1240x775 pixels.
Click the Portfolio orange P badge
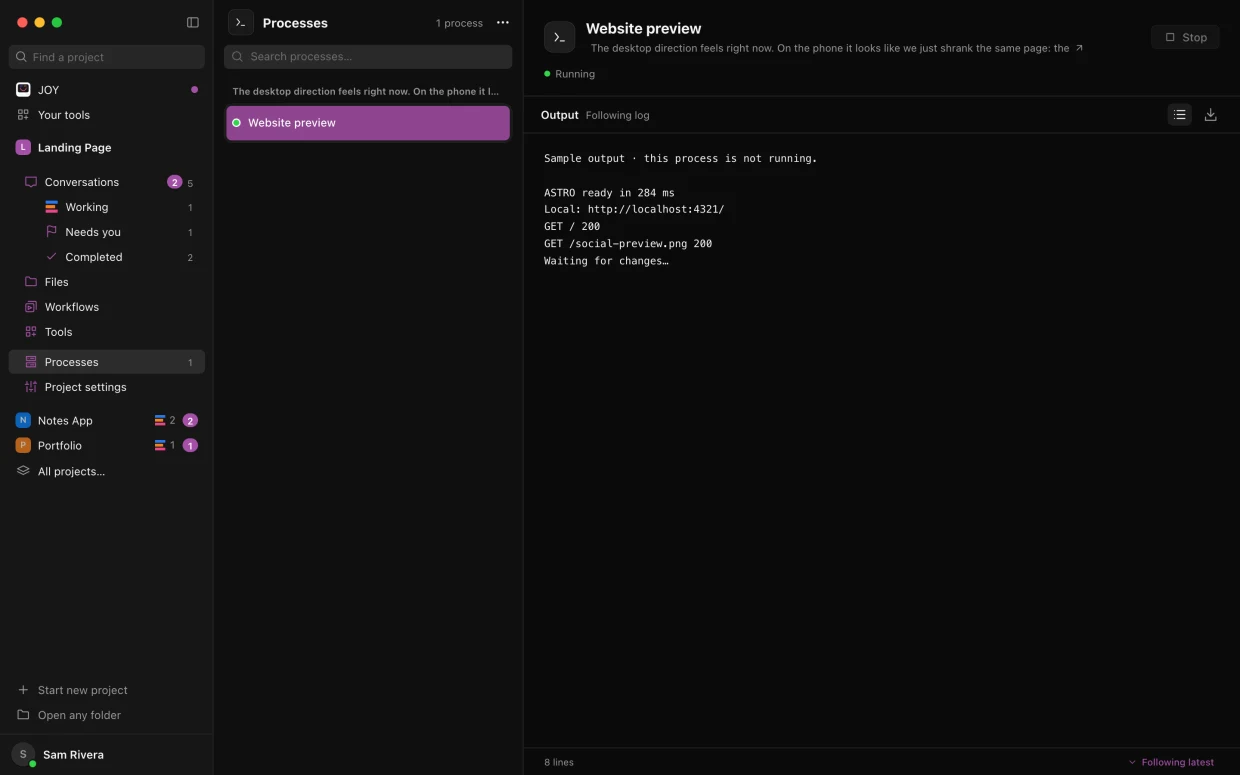(23, 445)
